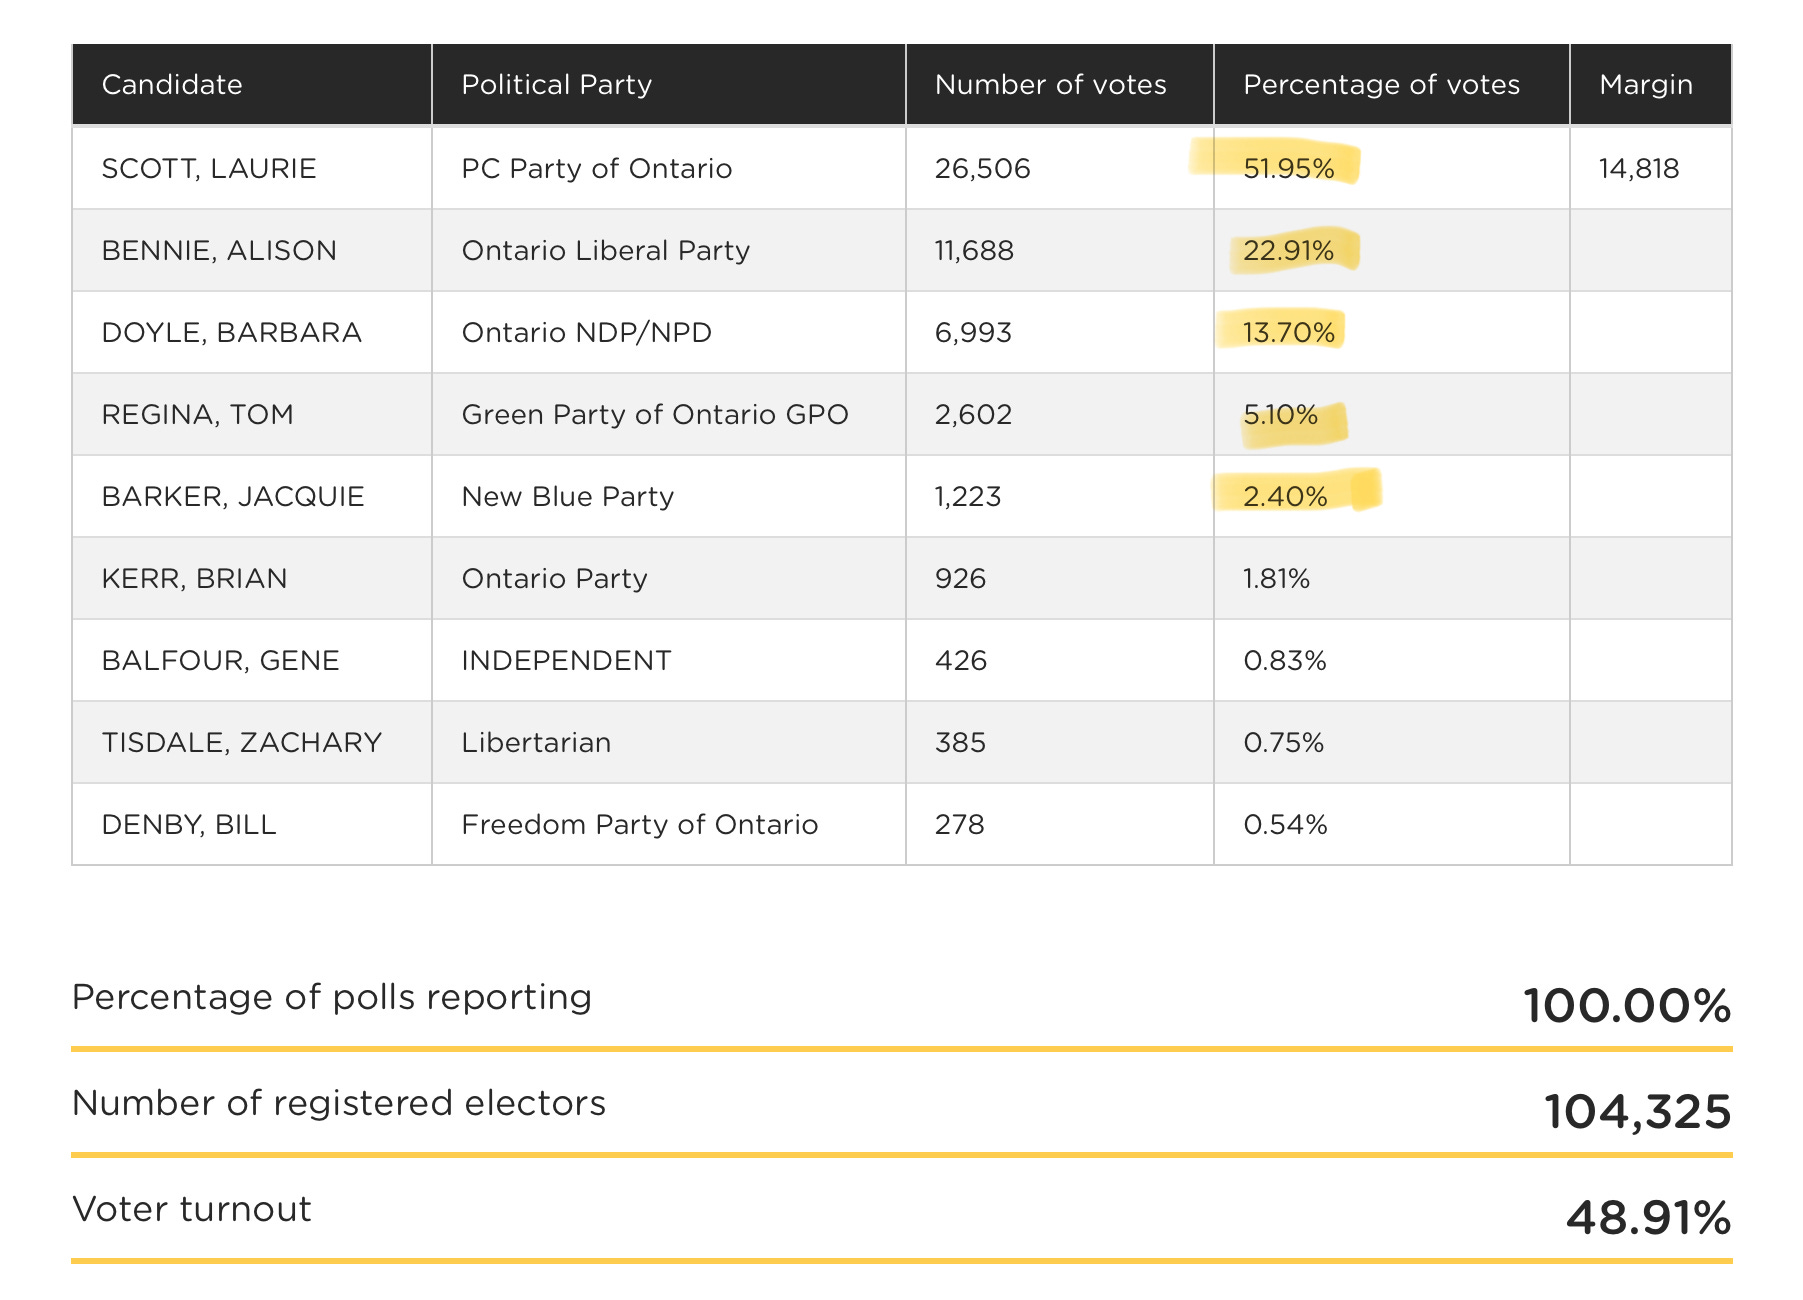This screenshot has width=1803, height=1300.
Task: Click the Percentage of votes header
Action: 1392,85
